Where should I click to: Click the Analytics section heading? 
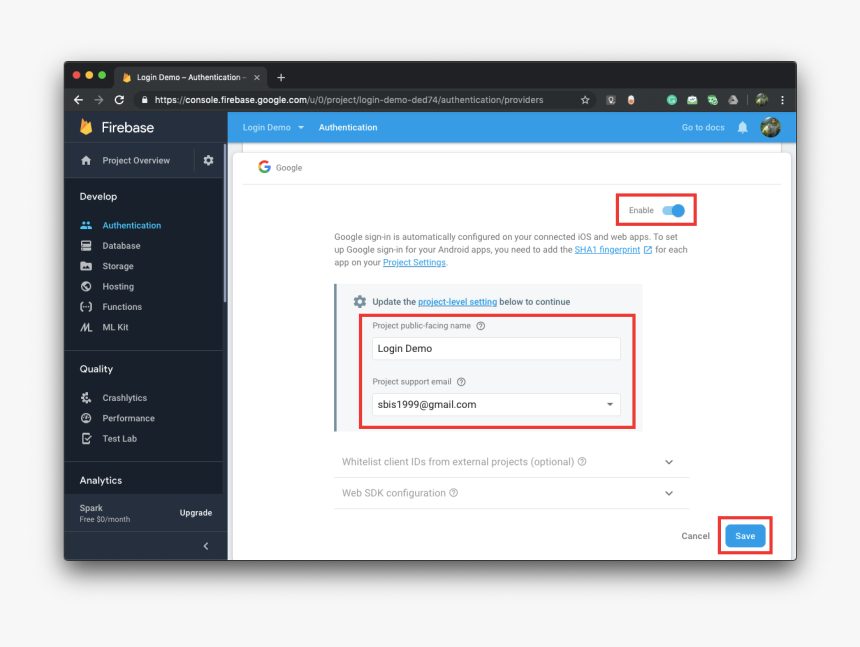coord(101,480)
